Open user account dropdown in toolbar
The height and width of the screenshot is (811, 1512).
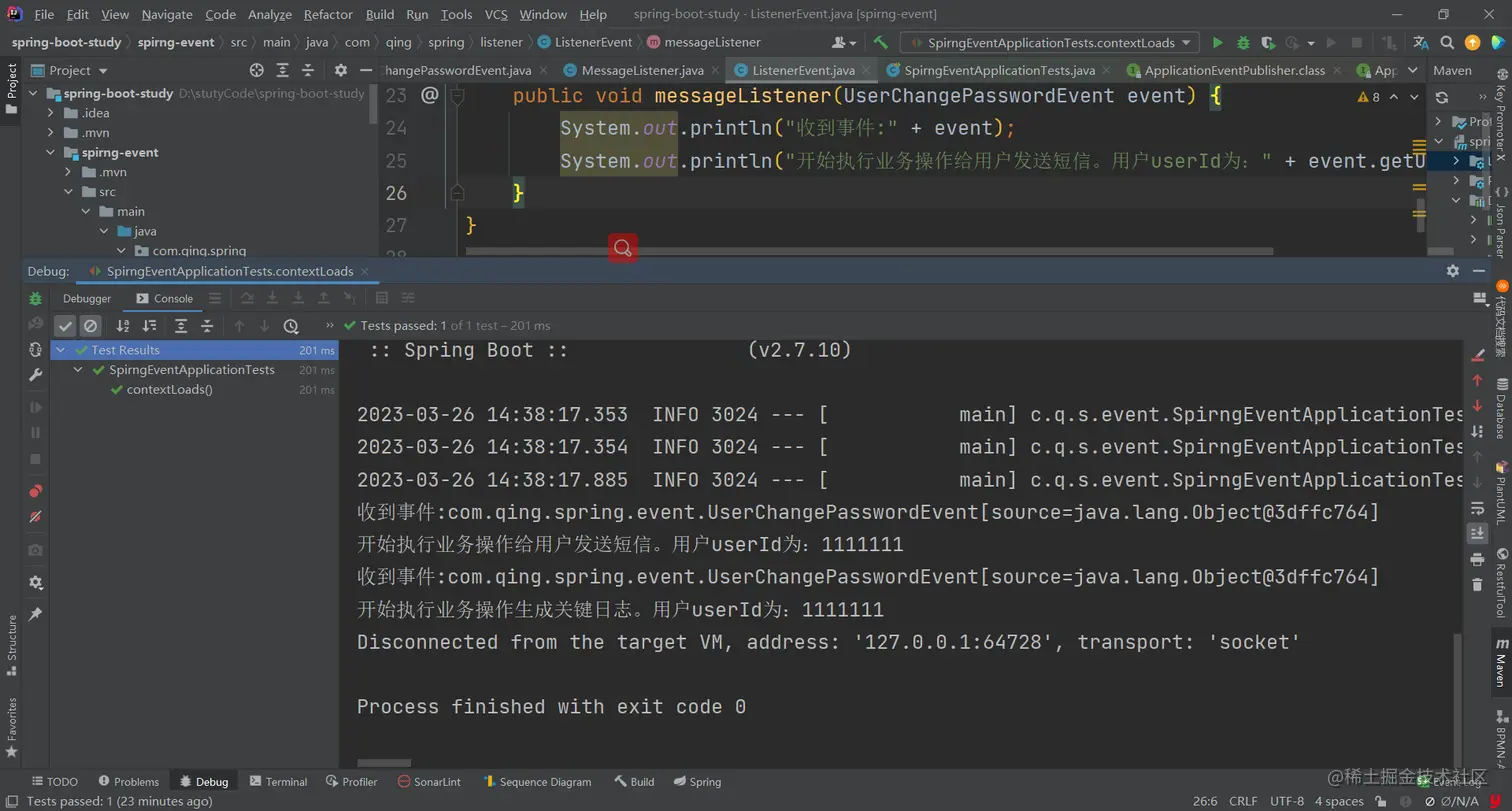(x=844, y=43)
